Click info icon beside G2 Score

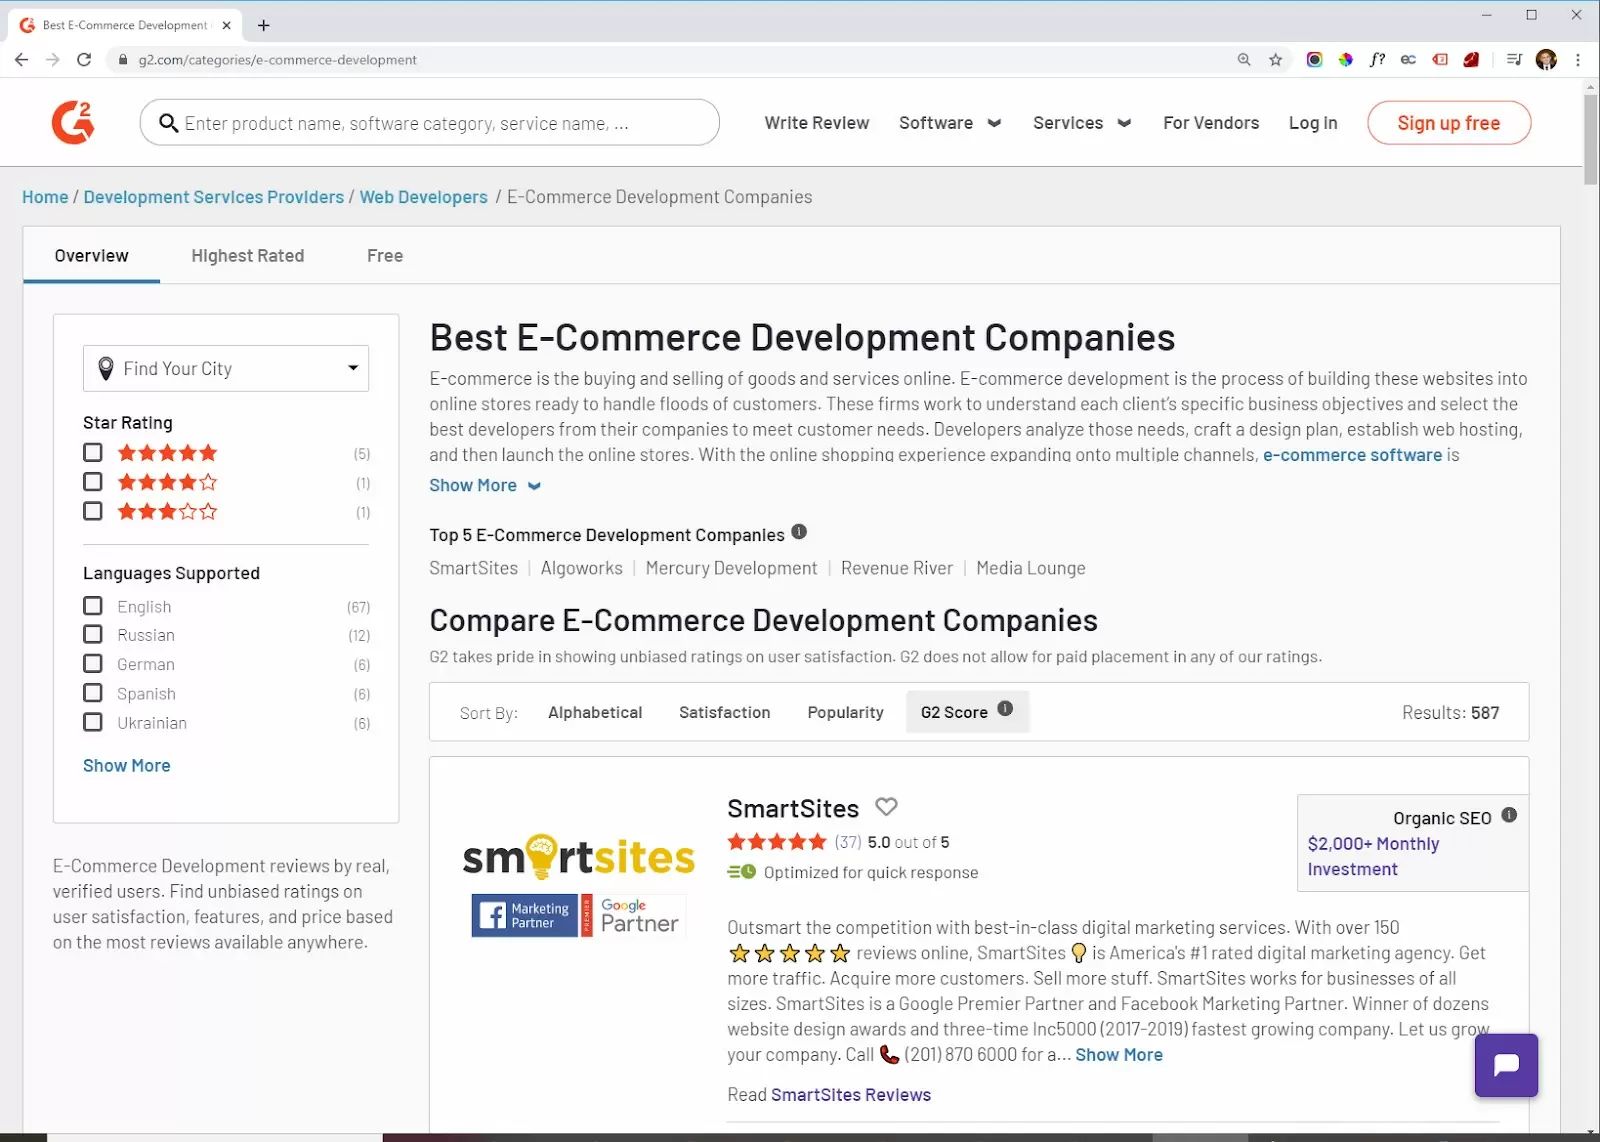point(1005,709)
